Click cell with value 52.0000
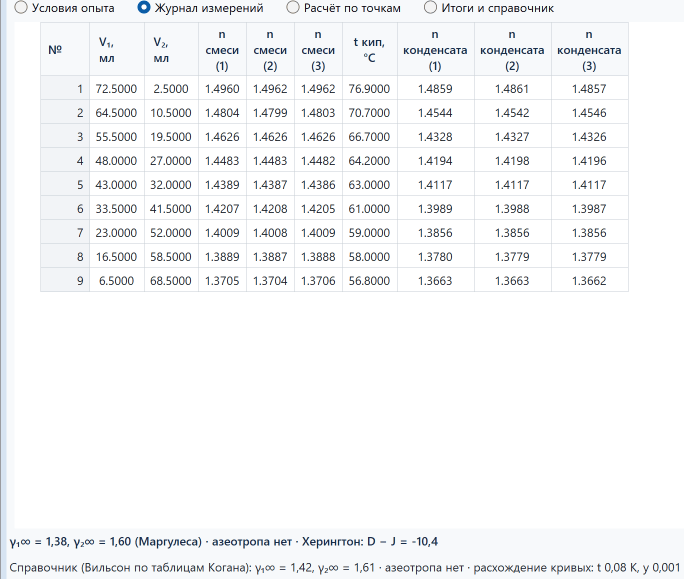 (x=171, y=233)
